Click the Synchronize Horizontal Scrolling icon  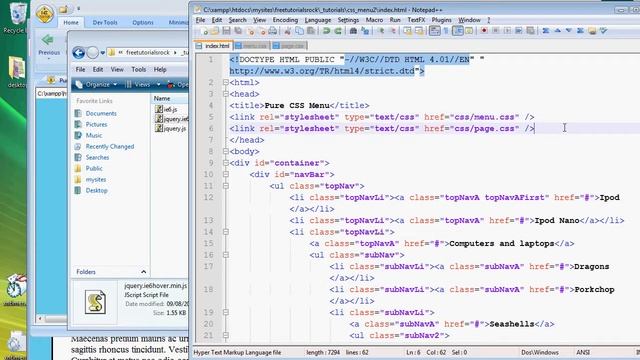tap(419, 31)
